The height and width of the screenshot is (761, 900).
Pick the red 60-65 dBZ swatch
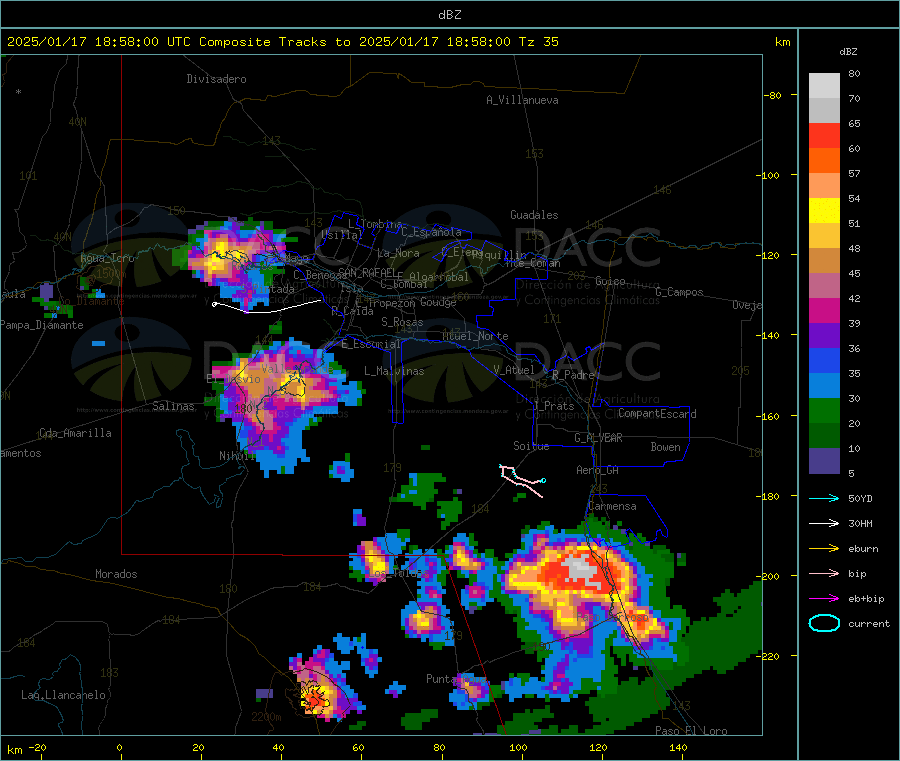click(x=824, y=135)
